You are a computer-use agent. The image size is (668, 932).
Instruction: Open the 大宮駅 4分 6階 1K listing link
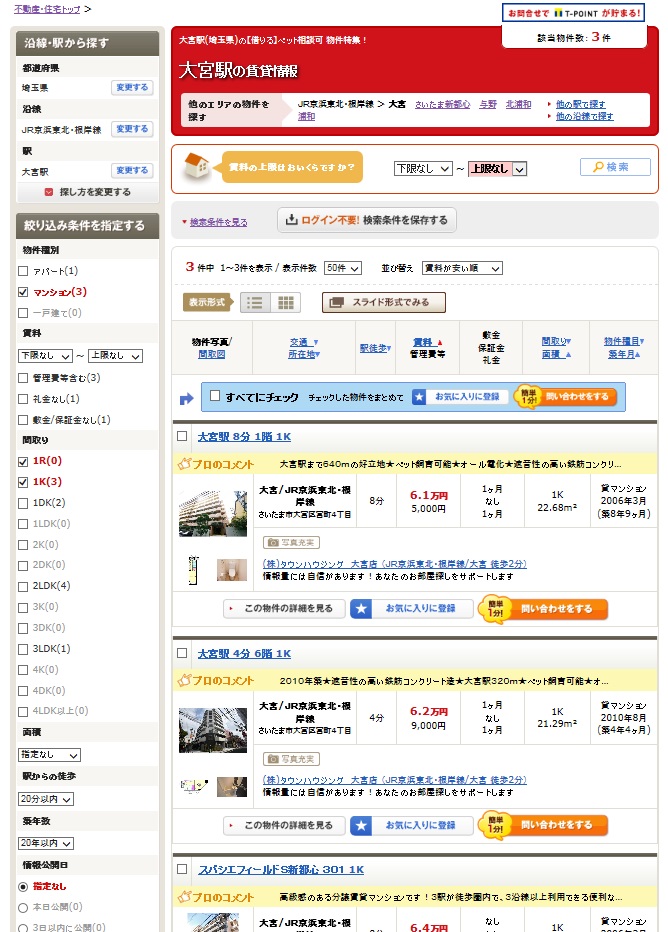(244, 654)
